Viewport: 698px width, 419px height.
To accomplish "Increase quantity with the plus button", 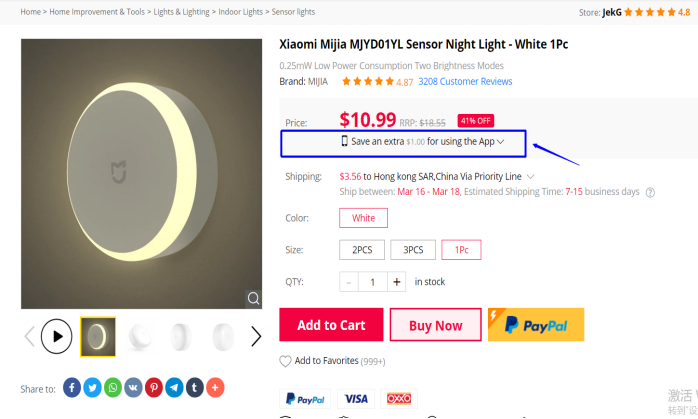I will coord(397,282).
